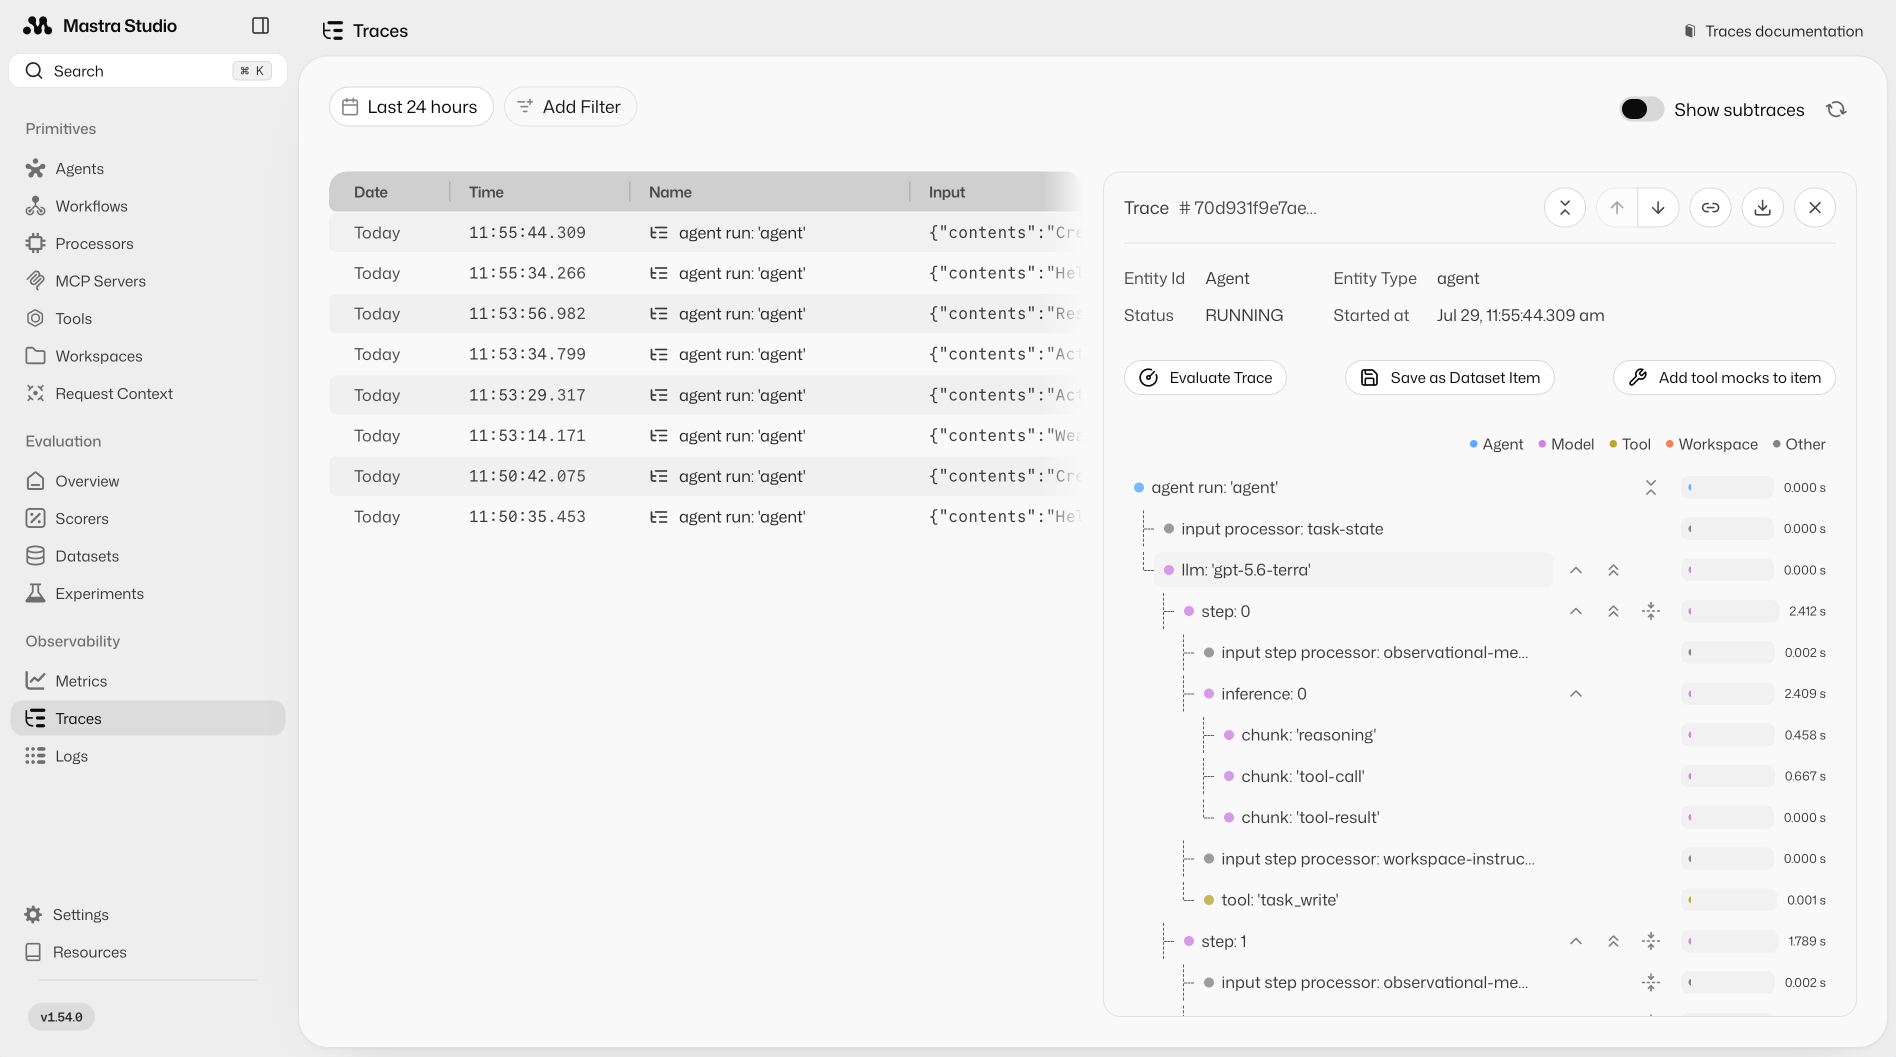
Task: Open the Search field
Action: pos(148,71)
